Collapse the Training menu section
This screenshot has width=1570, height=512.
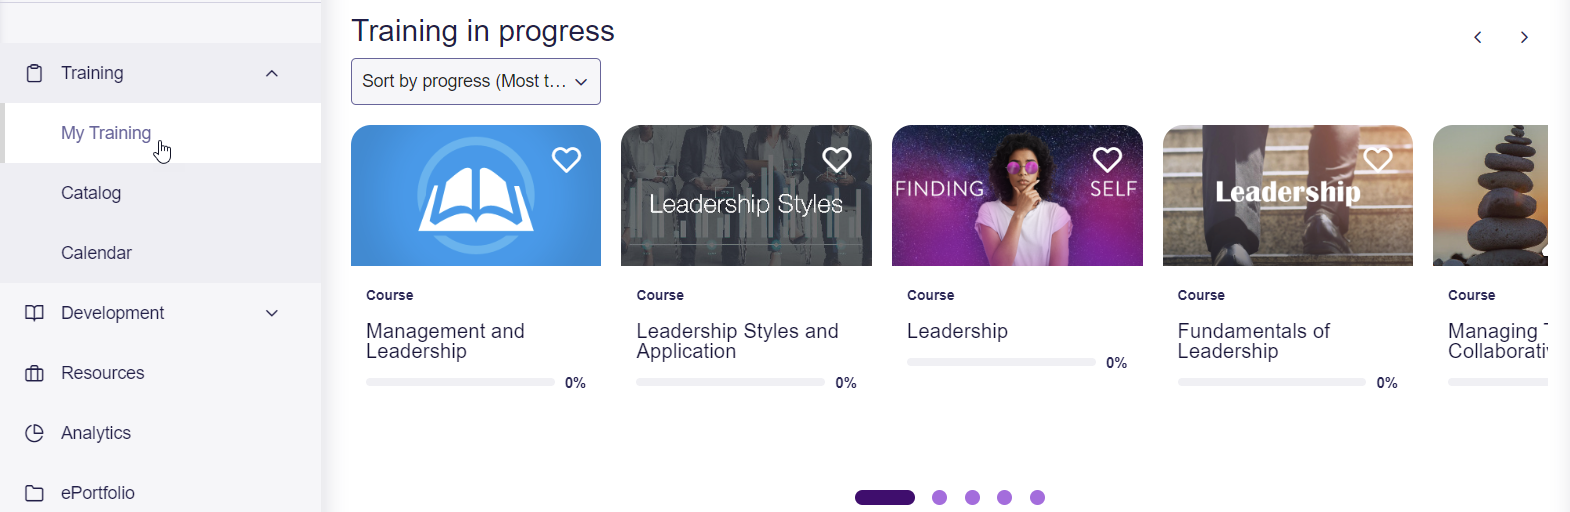point(272,73)
